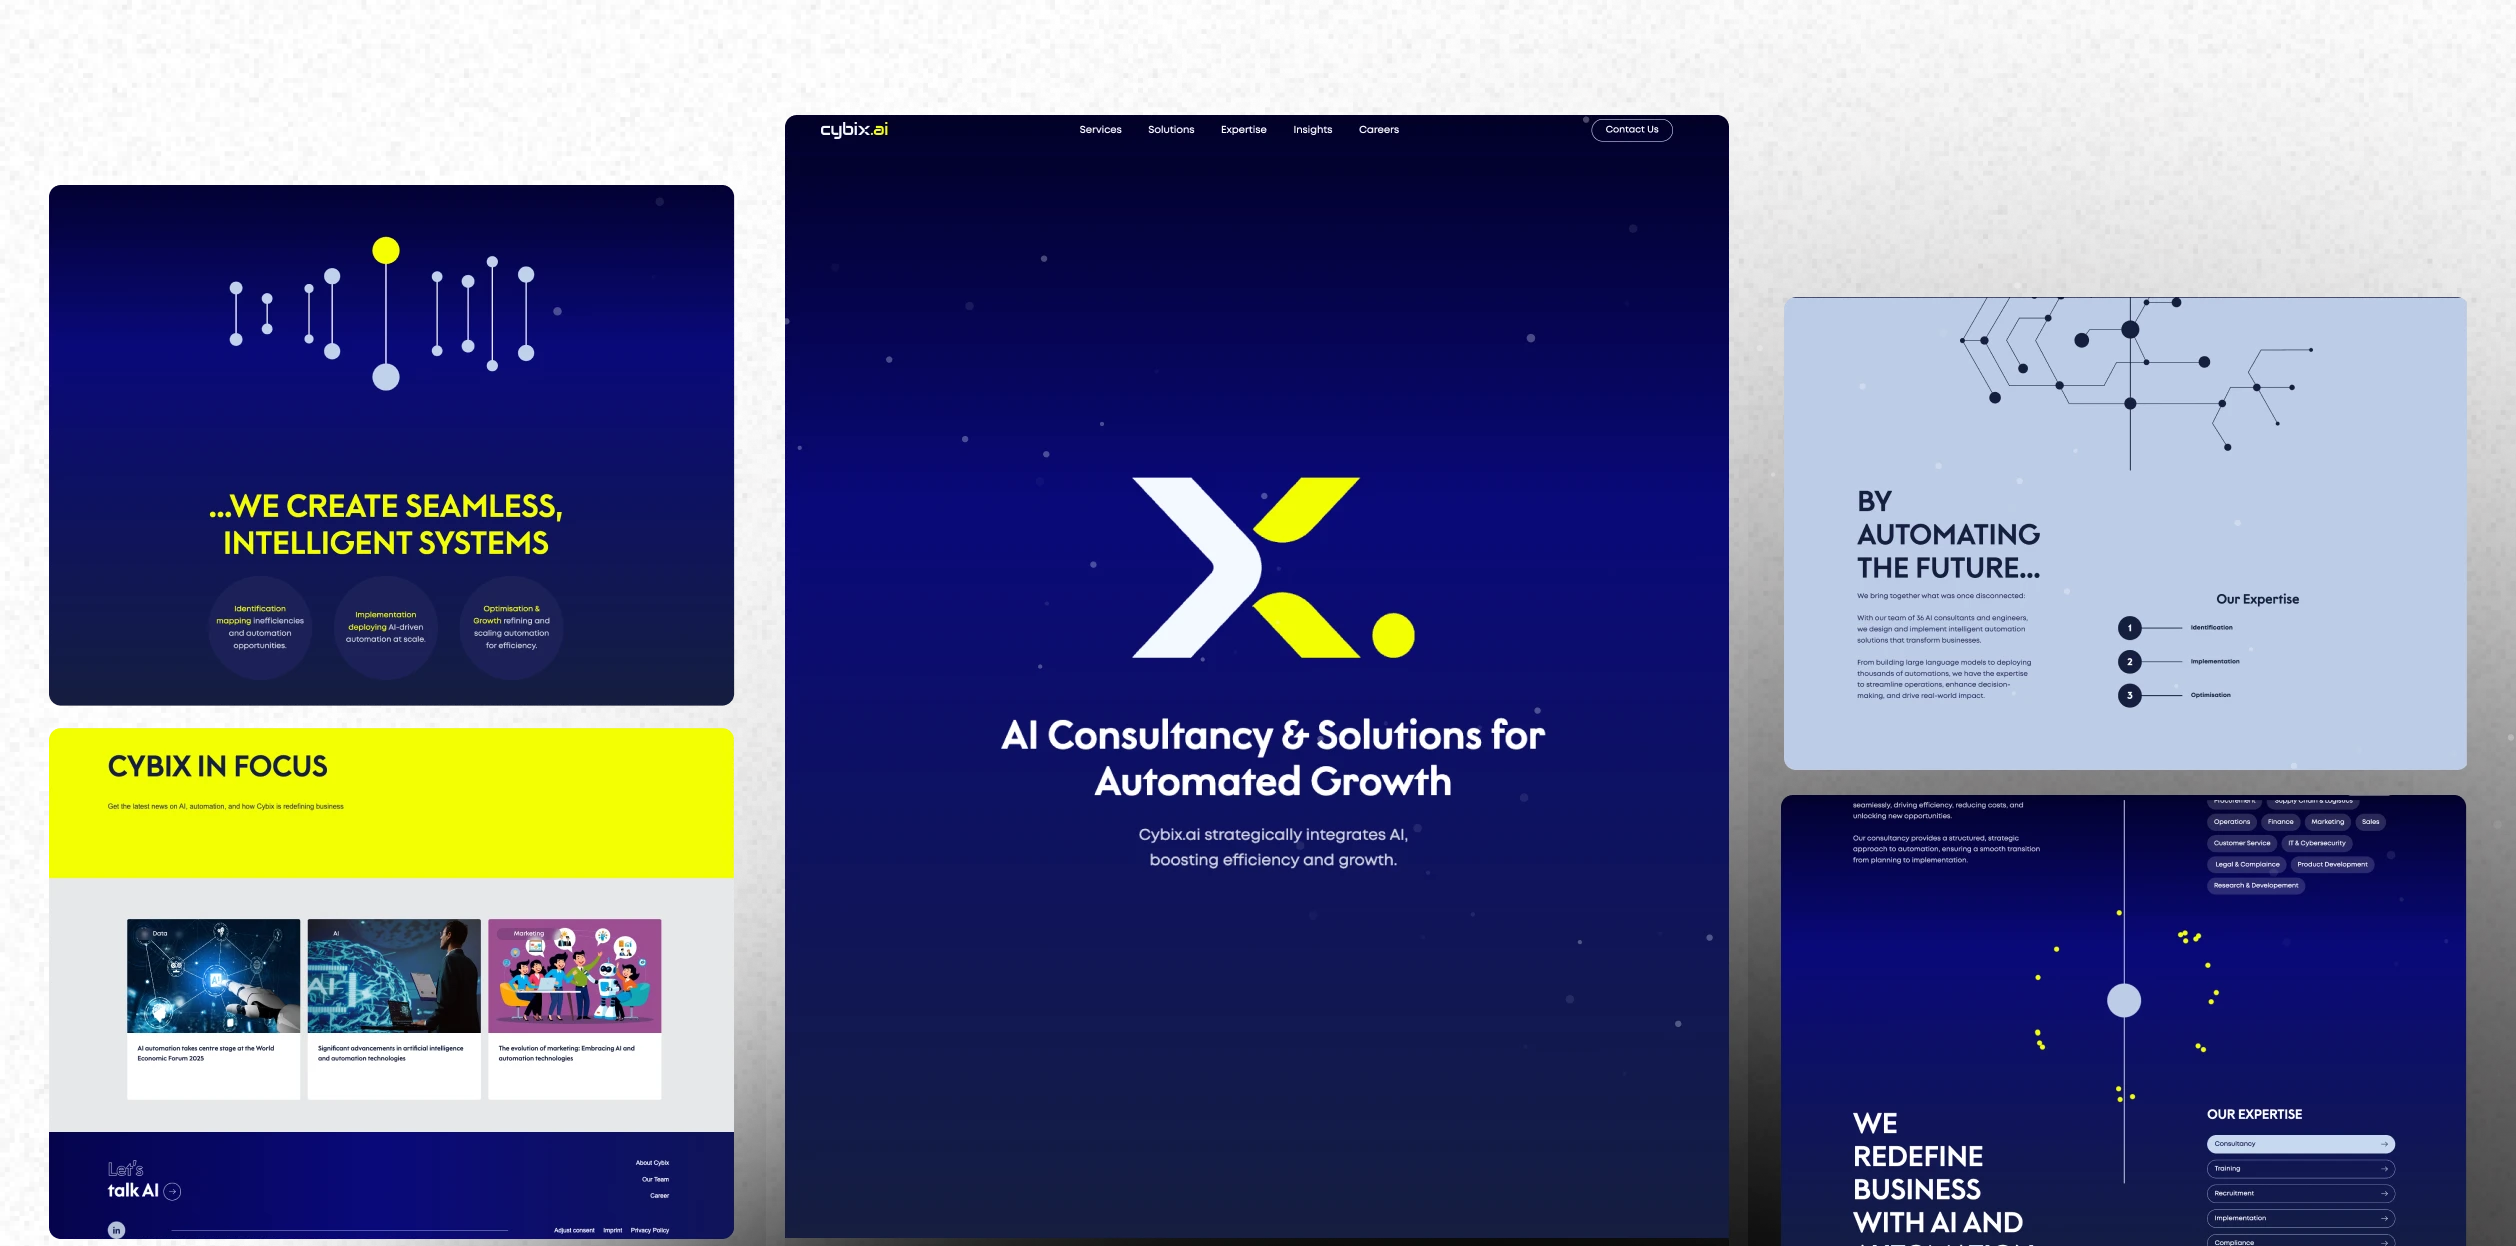Open the Privacy Policy footer link
The width and height of the screenshot is (2516, 1246).
(649, 1230)
